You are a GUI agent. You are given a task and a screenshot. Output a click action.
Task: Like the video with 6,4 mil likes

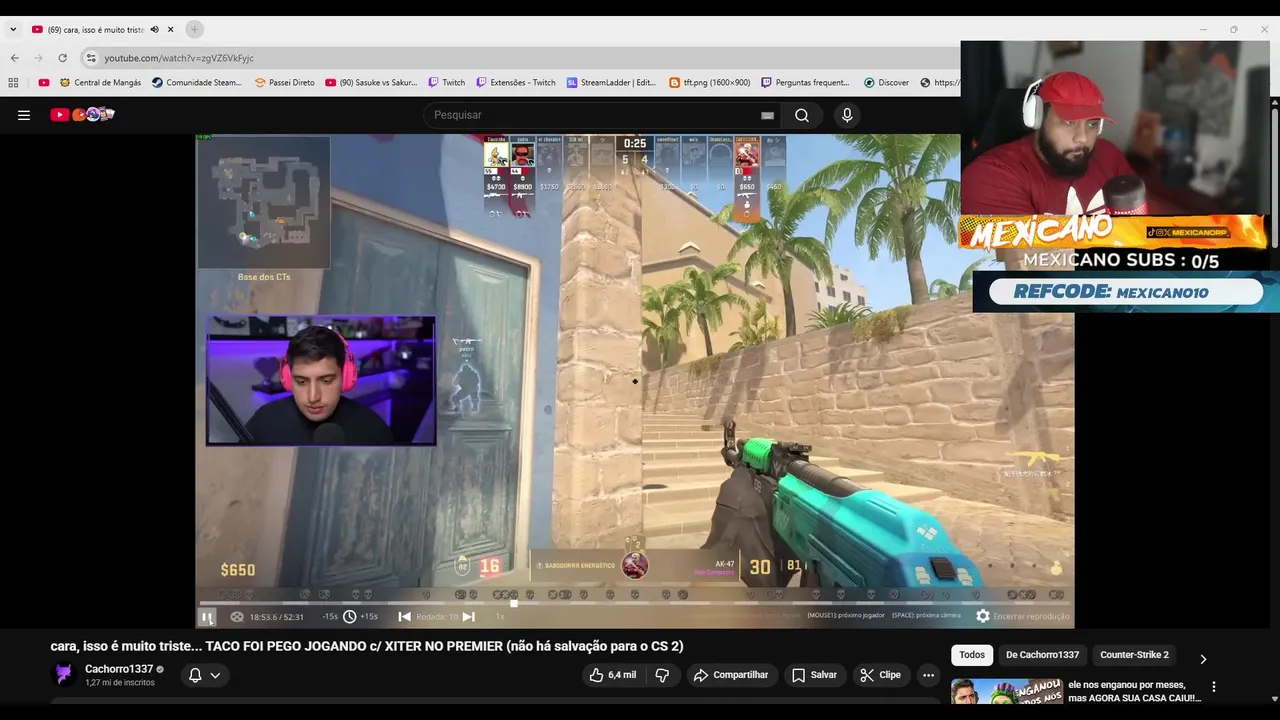click(613, 675)
